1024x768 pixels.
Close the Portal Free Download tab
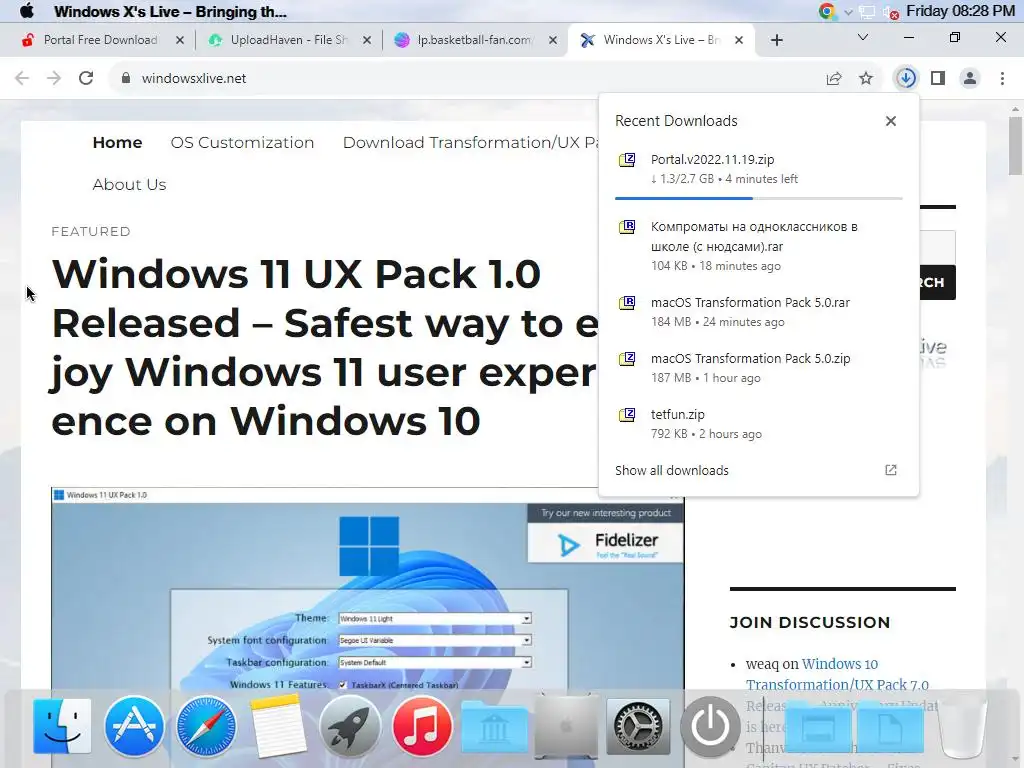(180, 40)
